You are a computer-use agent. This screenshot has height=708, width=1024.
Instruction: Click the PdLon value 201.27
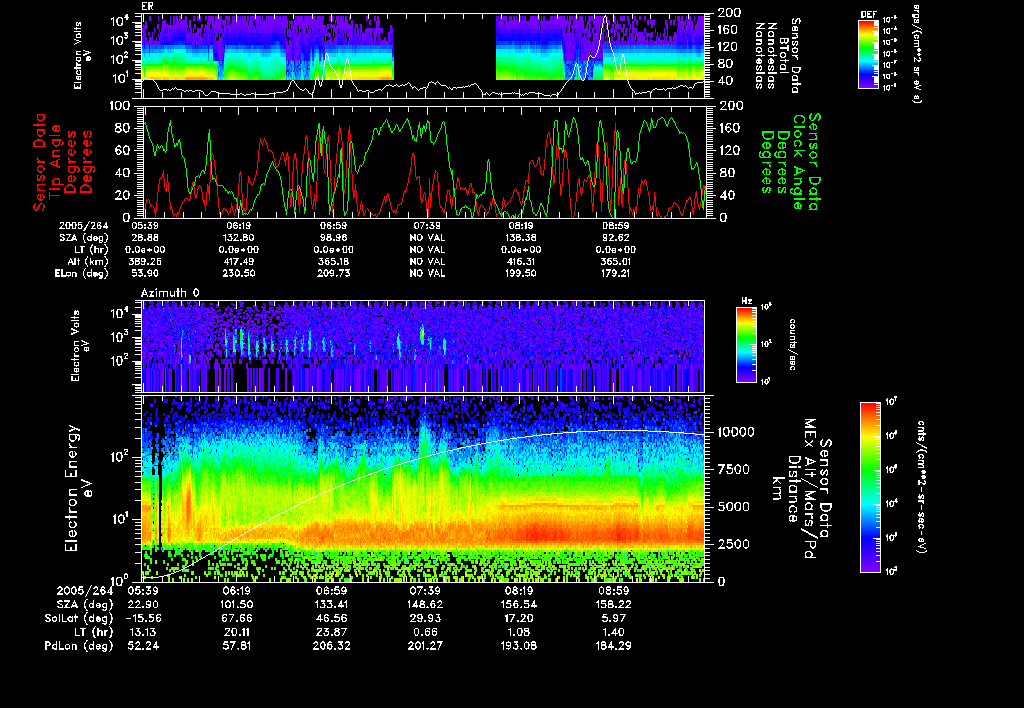(424, 645)
